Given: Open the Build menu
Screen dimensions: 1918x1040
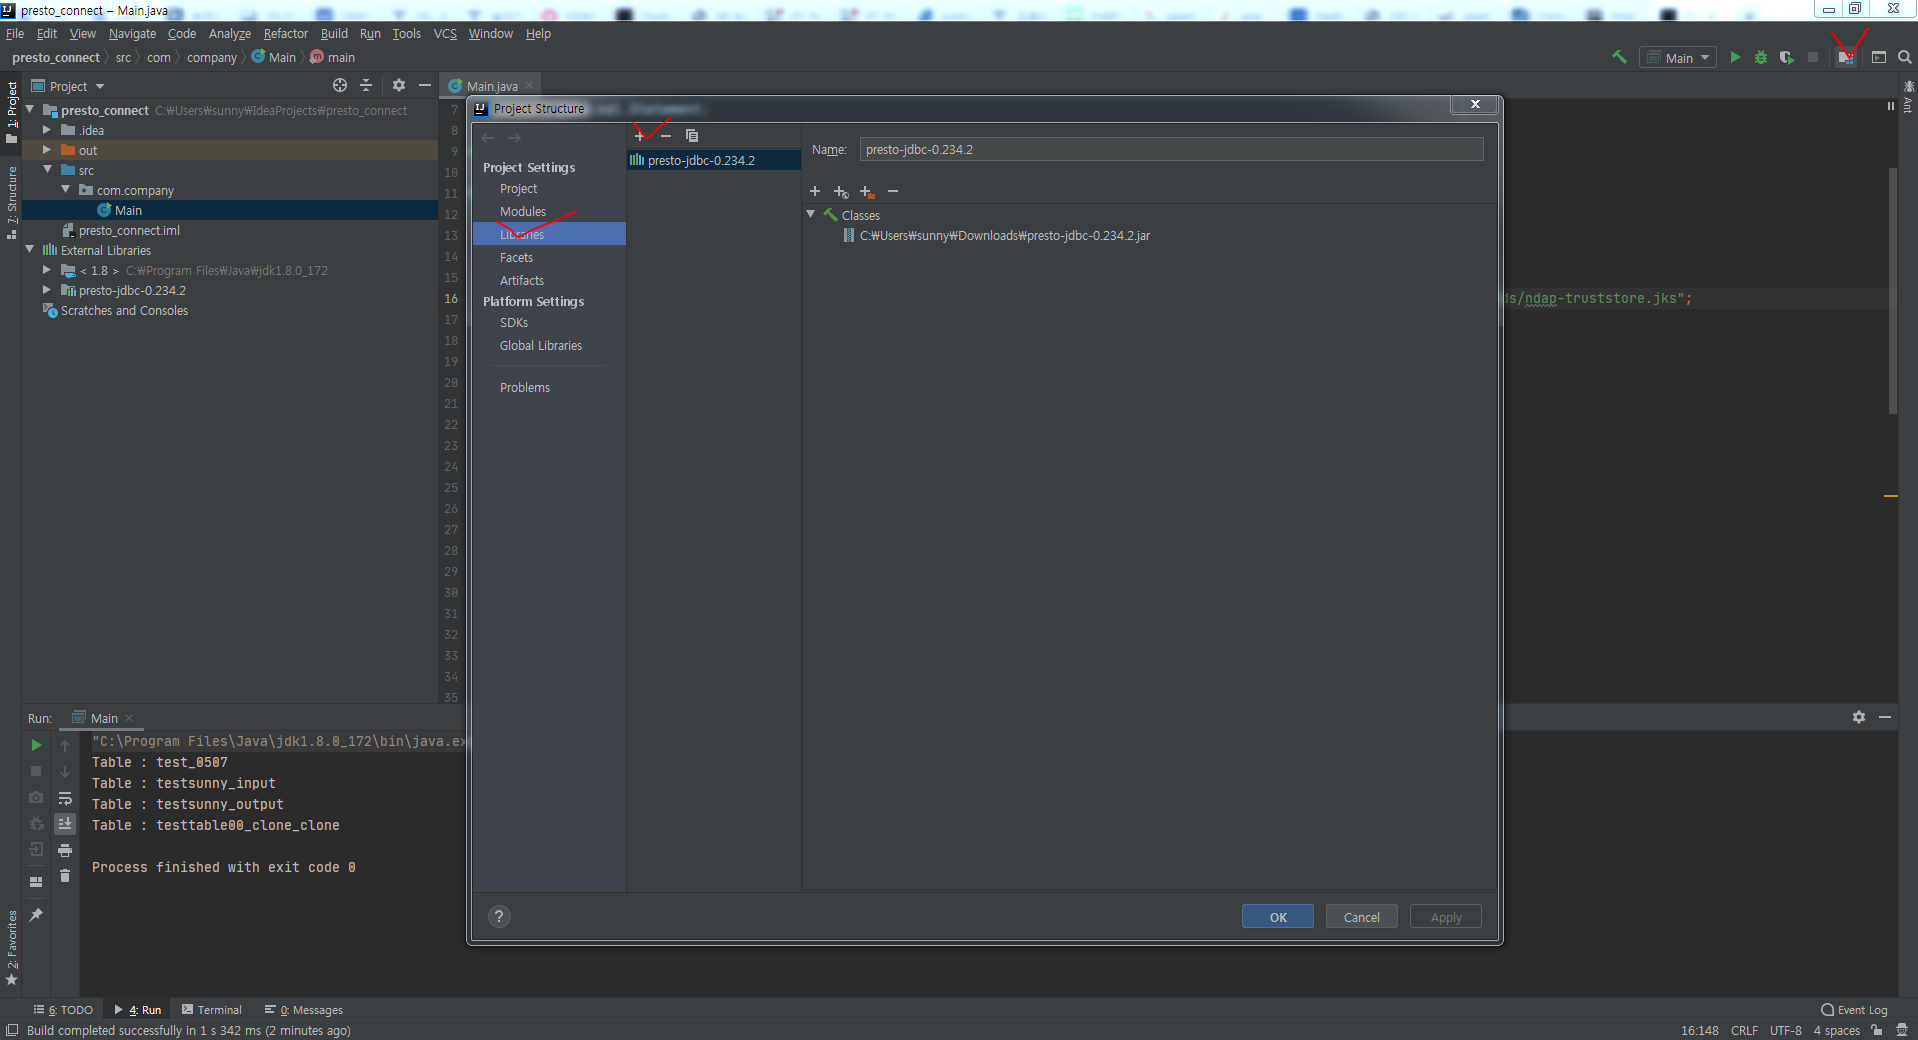Looking at the screenshot, I should [334, 34].
